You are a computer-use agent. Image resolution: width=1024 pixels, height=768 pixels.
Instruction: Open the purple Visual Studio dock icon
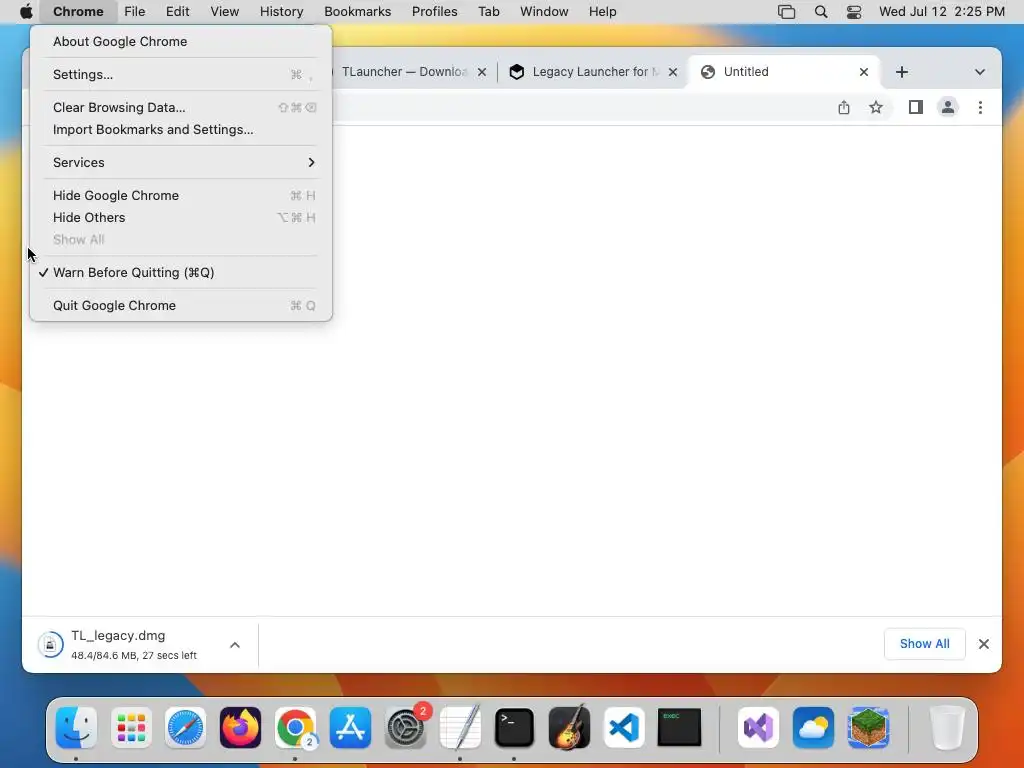(x=758, y=728)
